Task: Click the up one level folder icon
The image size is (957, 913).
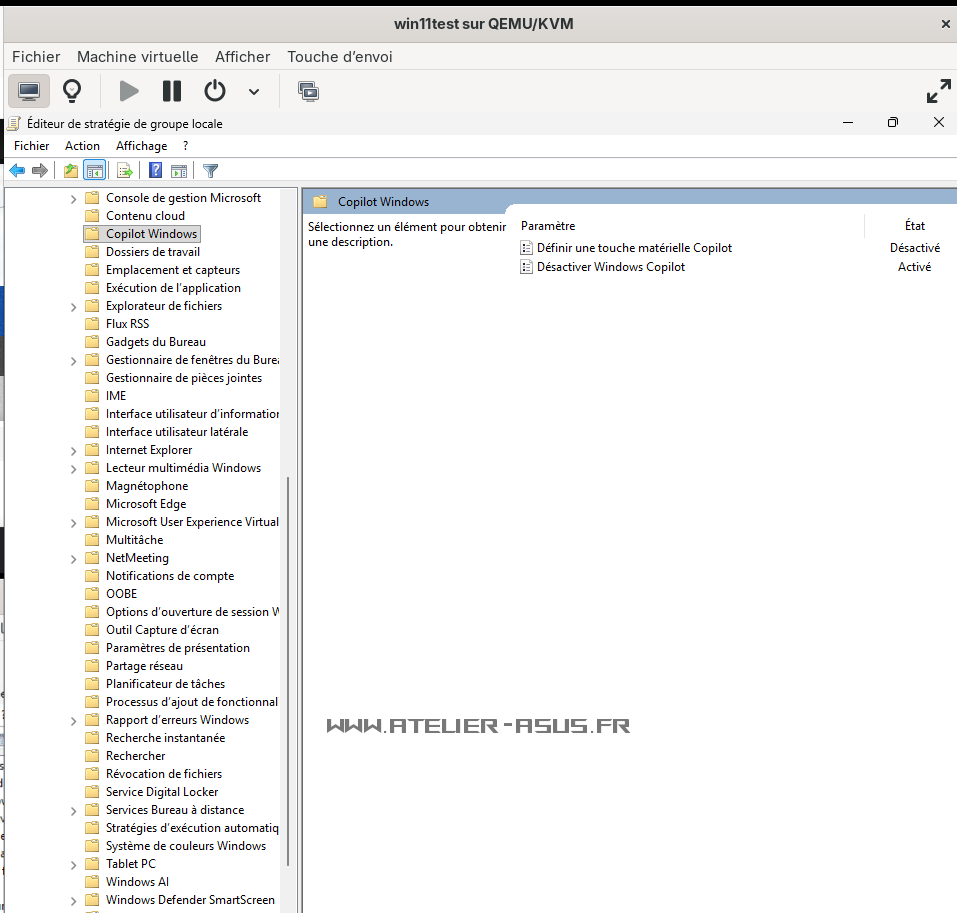Action: click(x=70, y=171)
